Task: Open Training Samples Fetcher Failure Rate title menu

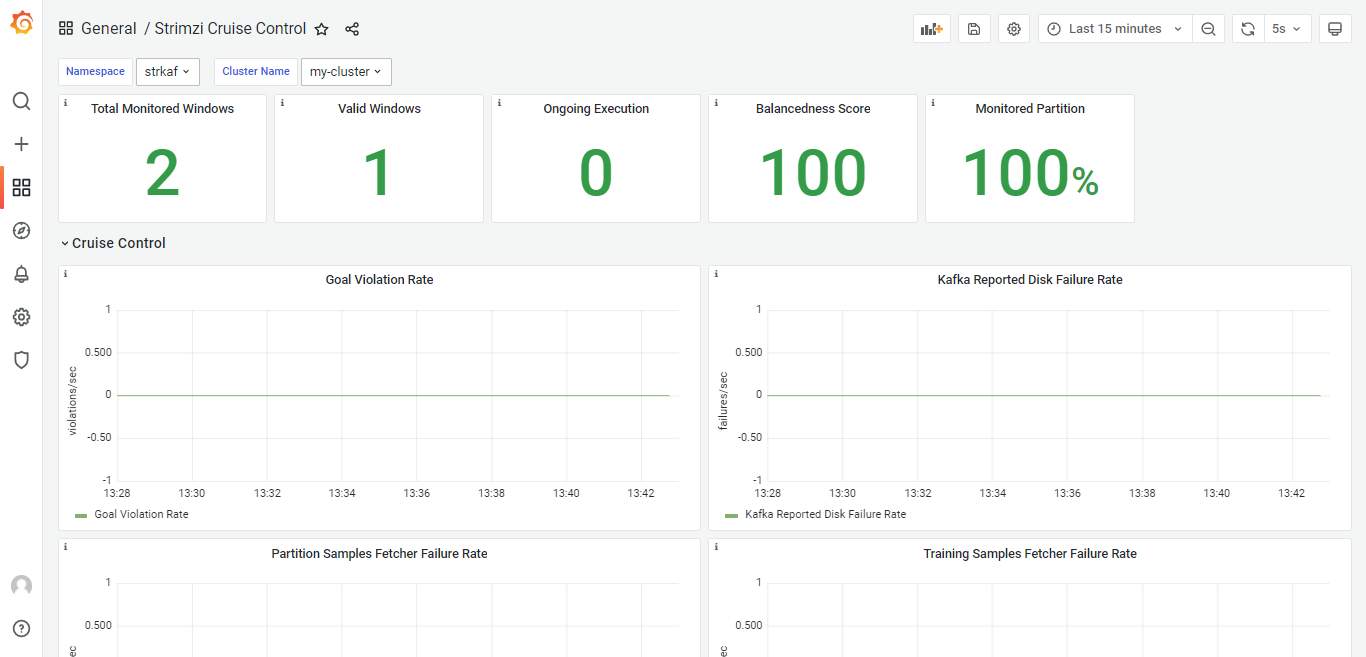Action: pyautogui.click(x=1030, y=554)
